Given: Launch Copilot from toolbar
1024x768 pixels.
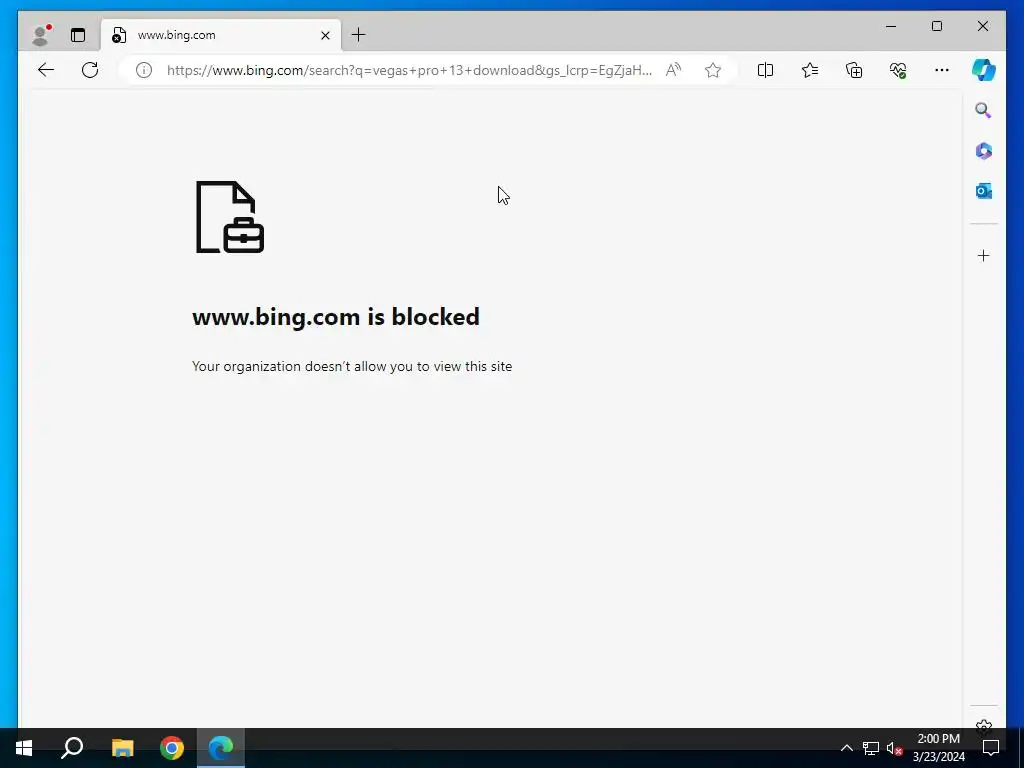Looking at the screenshot, I should click(x=984, y=70).
